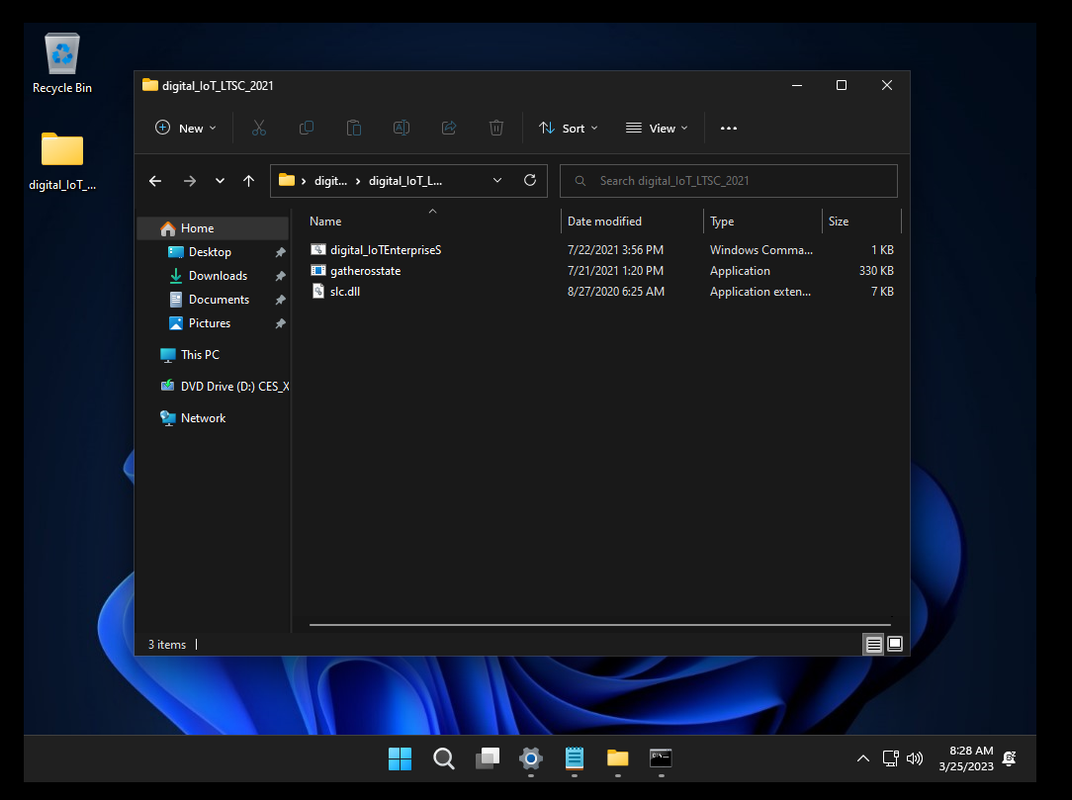The height and width of the screenshot is (800, 1072).
Task: Open Command Prompt on the taskbar
Action: pos(660,758)
